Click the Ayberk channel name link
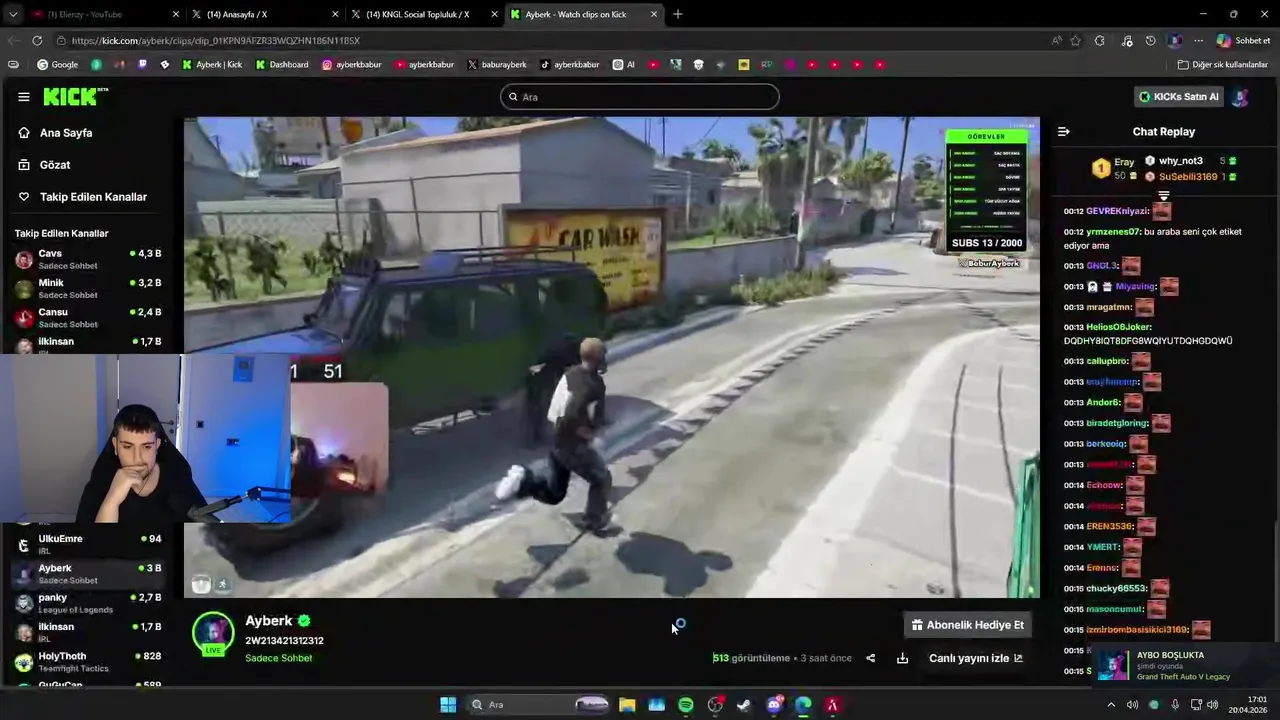 point(269,621)
